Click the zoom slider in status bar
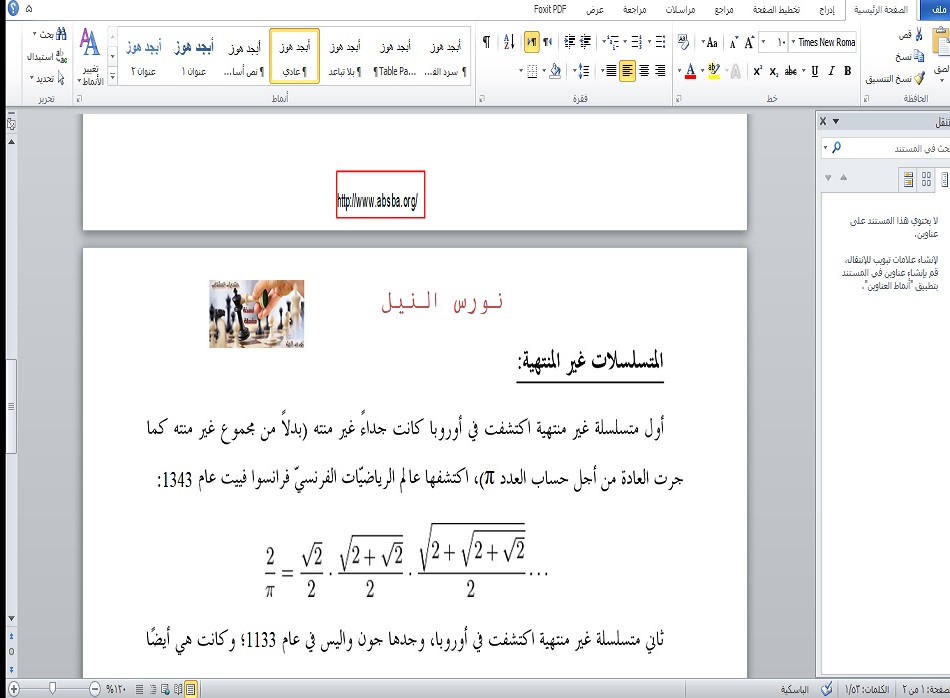 pos(52,688)
